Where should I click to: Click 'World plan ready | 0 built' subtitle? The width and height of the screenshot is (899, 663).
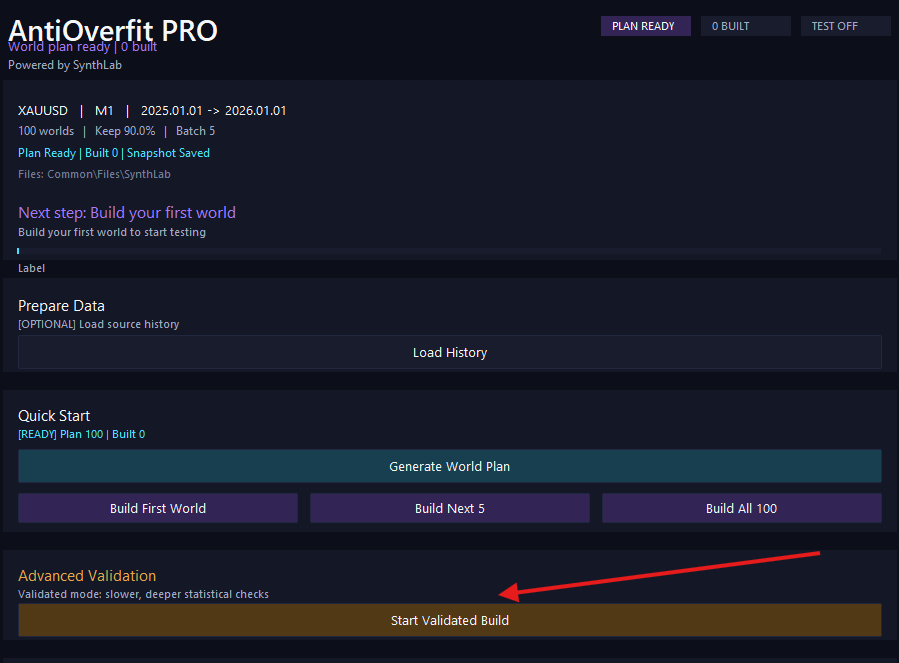[x=82, y=47]
